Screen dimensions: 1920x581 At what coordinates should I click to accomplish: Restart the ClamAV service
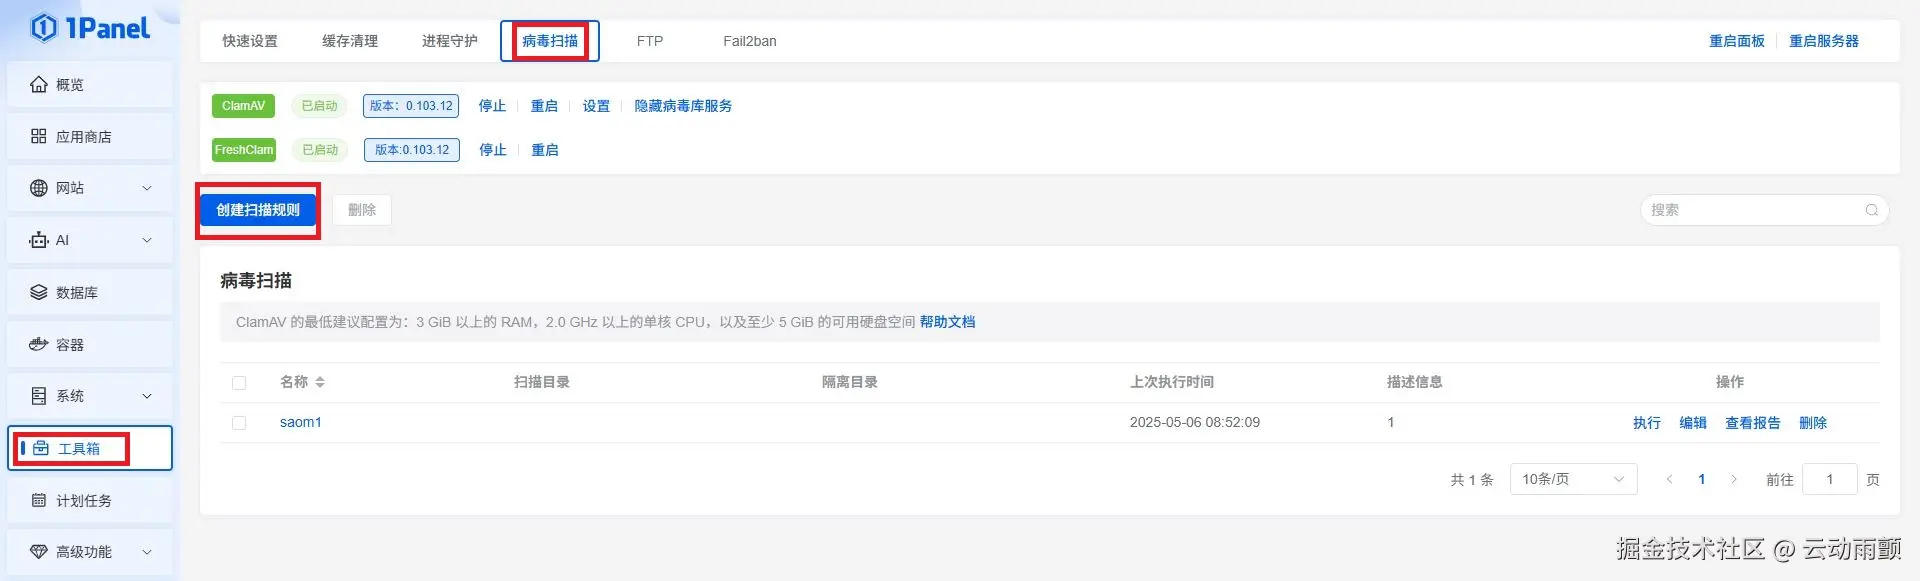[x=544, y=106]
